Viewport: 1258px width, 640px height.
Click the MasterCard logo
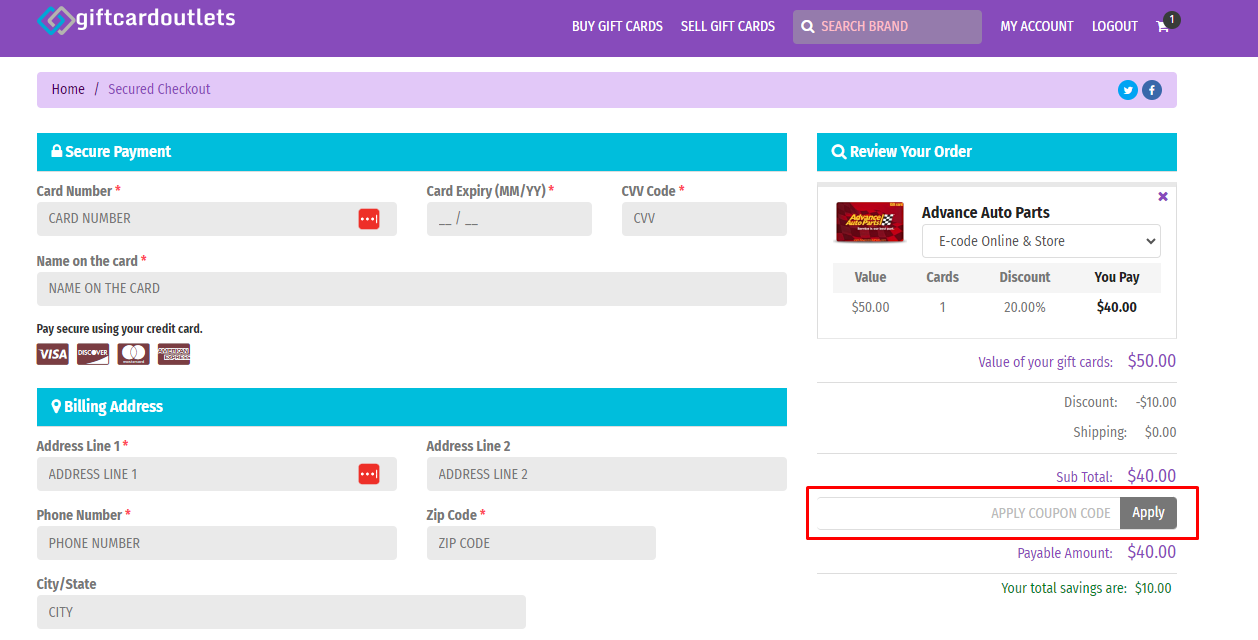(x=133, y=354)
